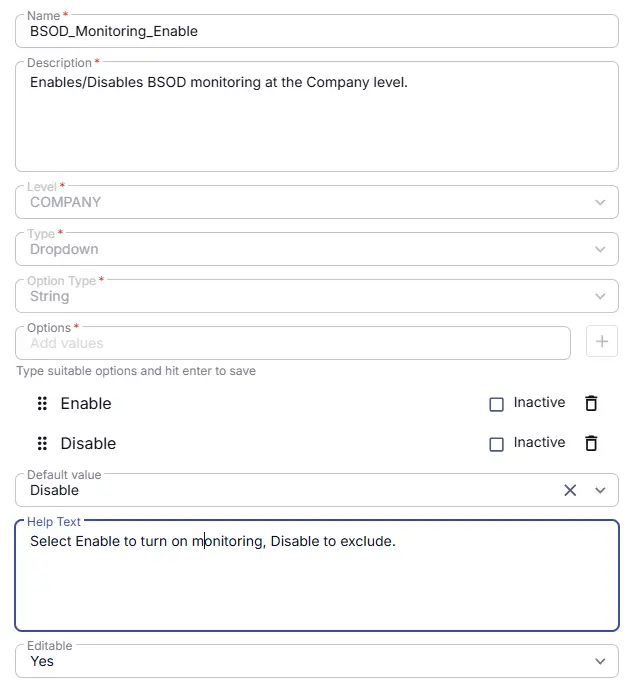Open the Option Type String dropdown

(317, 296)
